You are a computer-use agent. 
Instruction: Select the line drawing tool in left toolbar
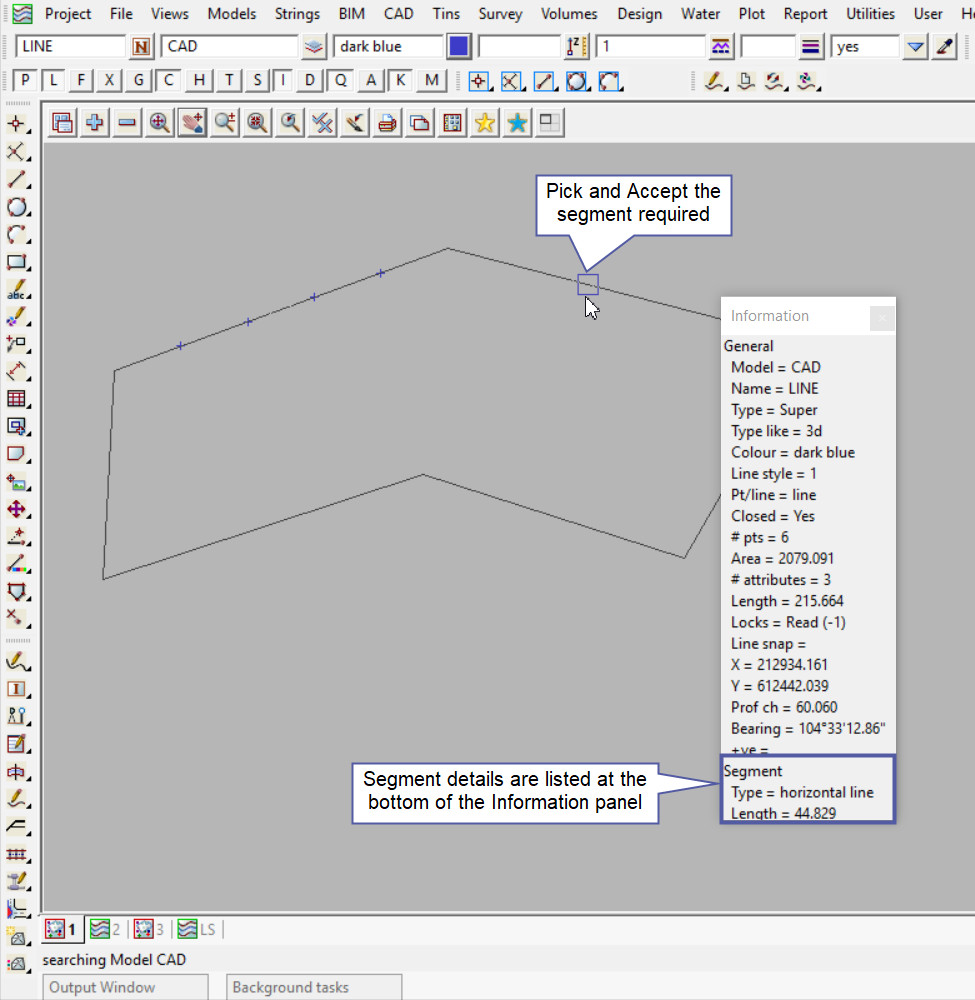pyautogui.click(x=16, y=180)
